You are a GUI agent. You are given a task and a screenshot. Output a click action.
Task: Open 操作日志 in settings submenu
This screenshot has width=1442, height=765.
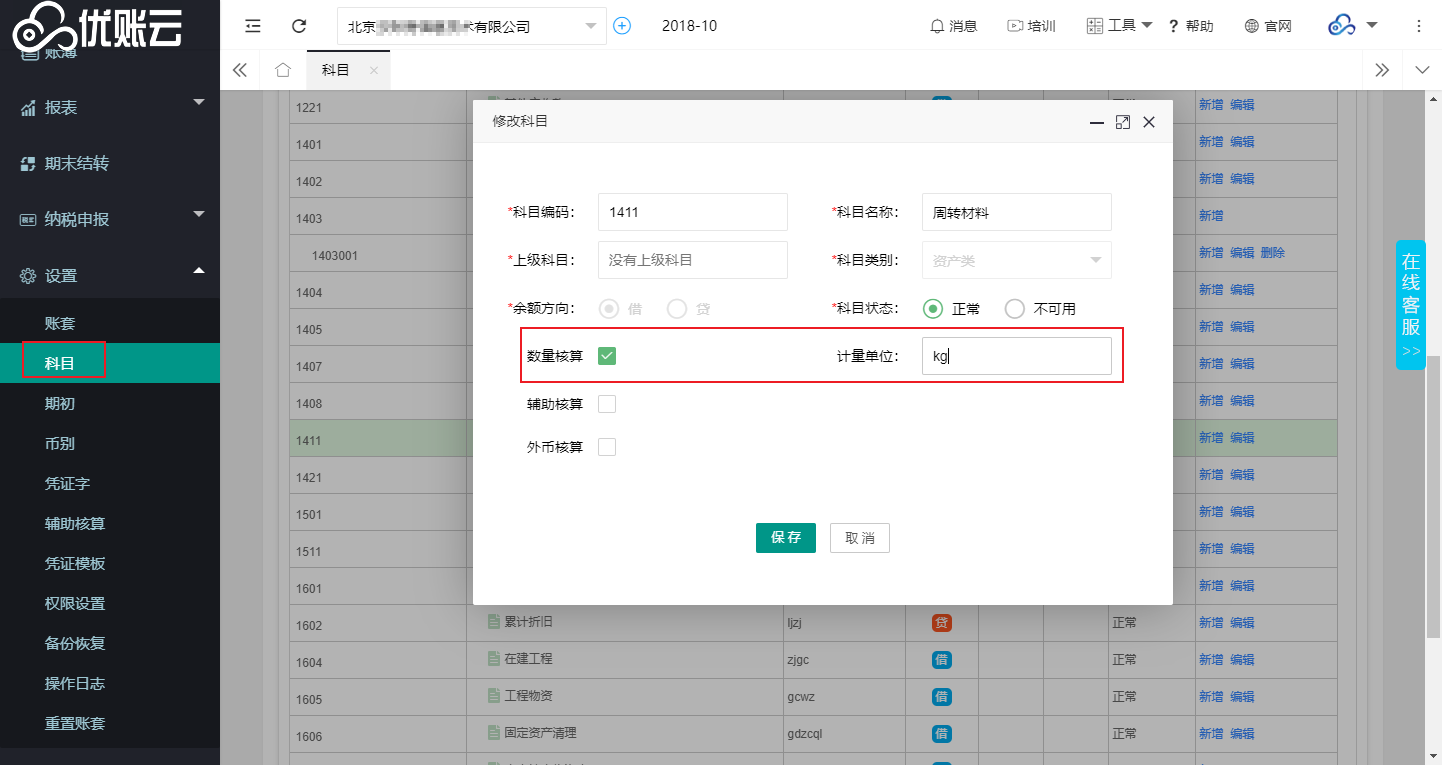[x=110, y=683]
